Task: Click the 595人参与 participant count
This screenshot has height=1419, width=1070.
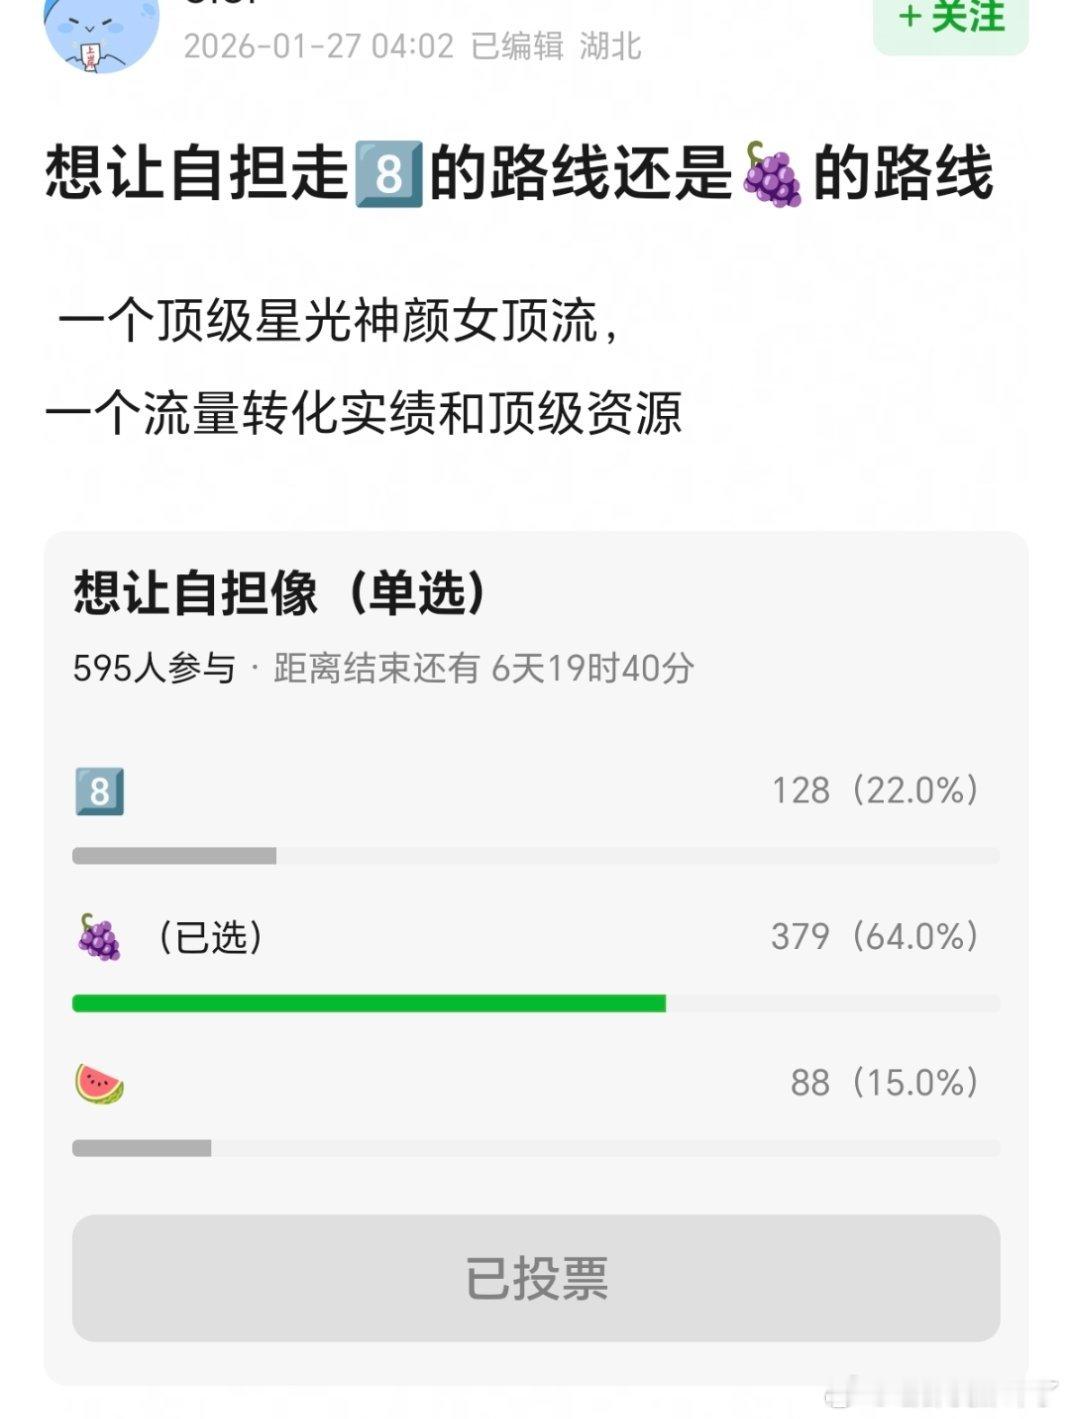Action: point(154,668)
